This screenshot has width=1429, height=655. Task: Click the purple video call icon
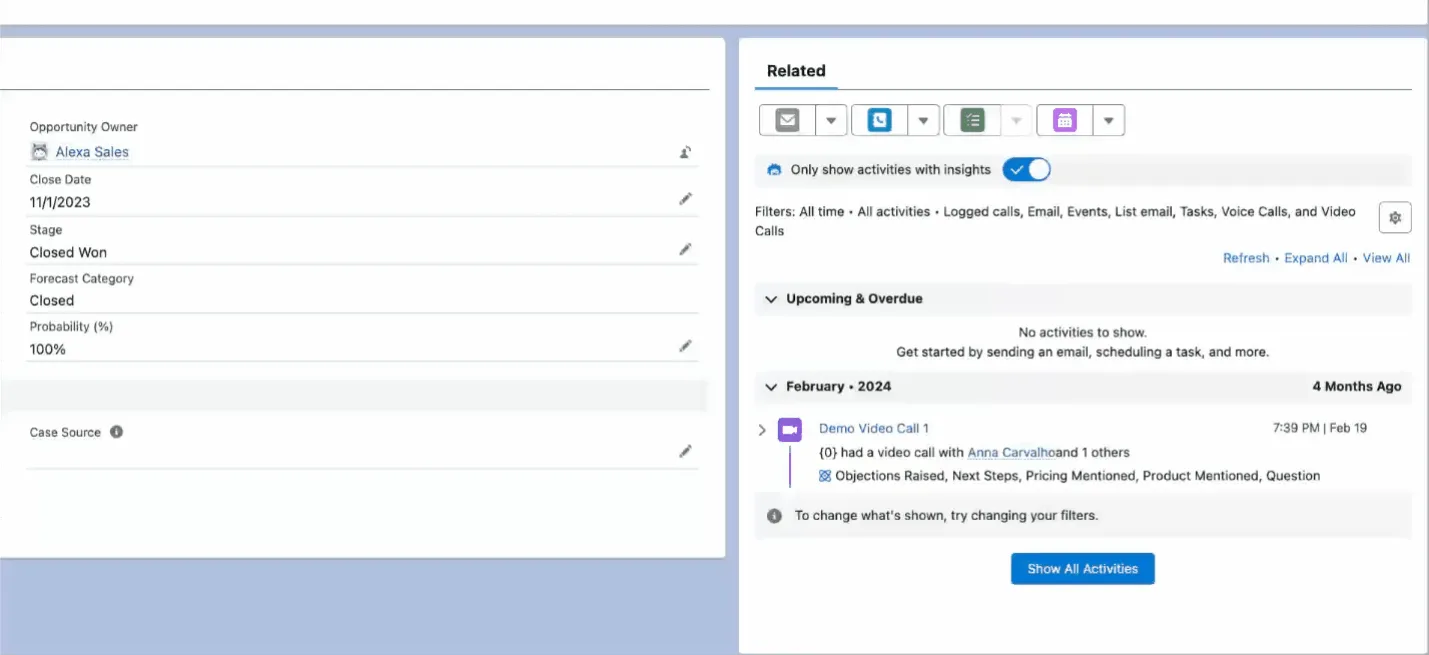click(x=790, y=429)
